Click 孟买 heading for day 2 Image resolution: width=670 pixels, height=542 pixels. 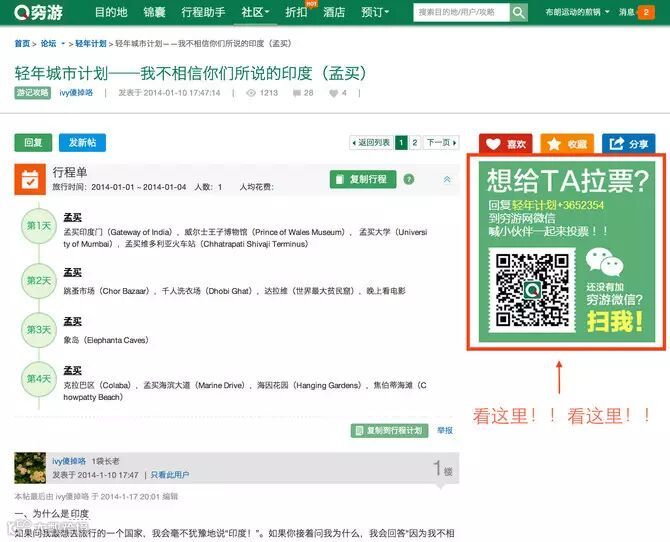(72, 272)
